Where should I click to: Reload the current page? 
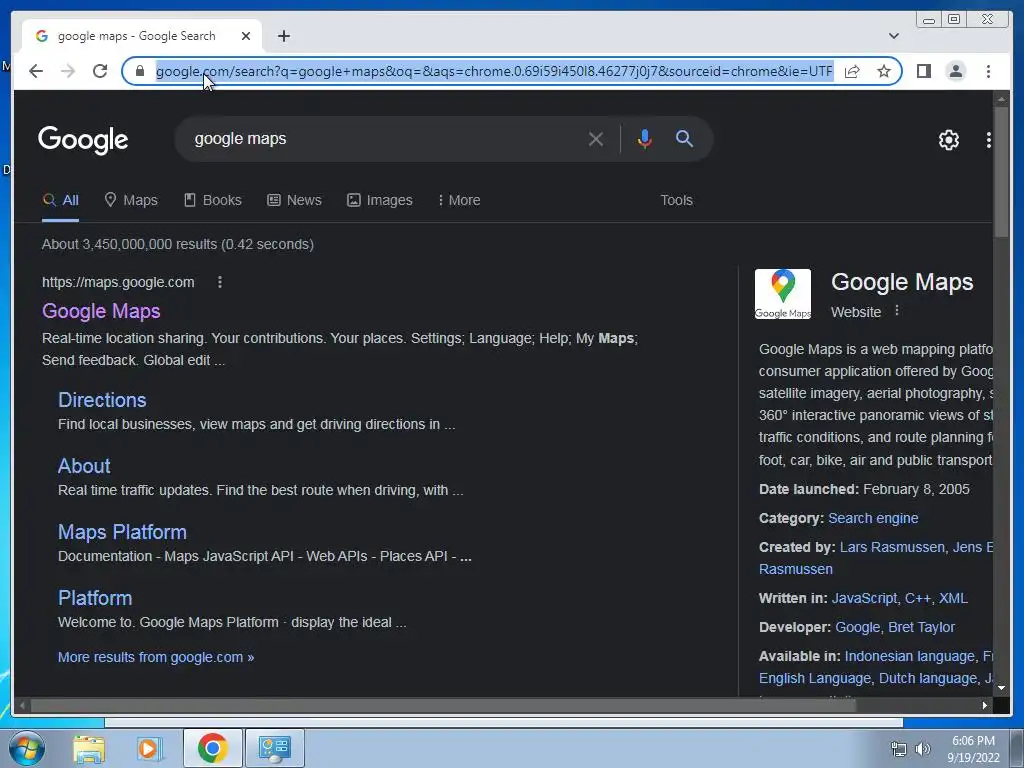click(100, 71)
